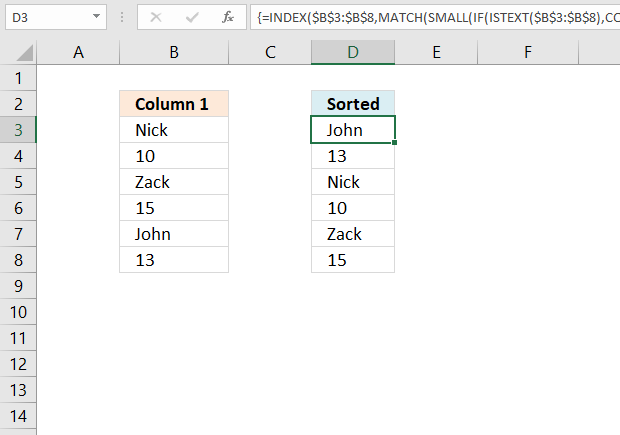This screenshot has width=620, height=435.
Task: Select column B header
Action: (x=174, y=52)
